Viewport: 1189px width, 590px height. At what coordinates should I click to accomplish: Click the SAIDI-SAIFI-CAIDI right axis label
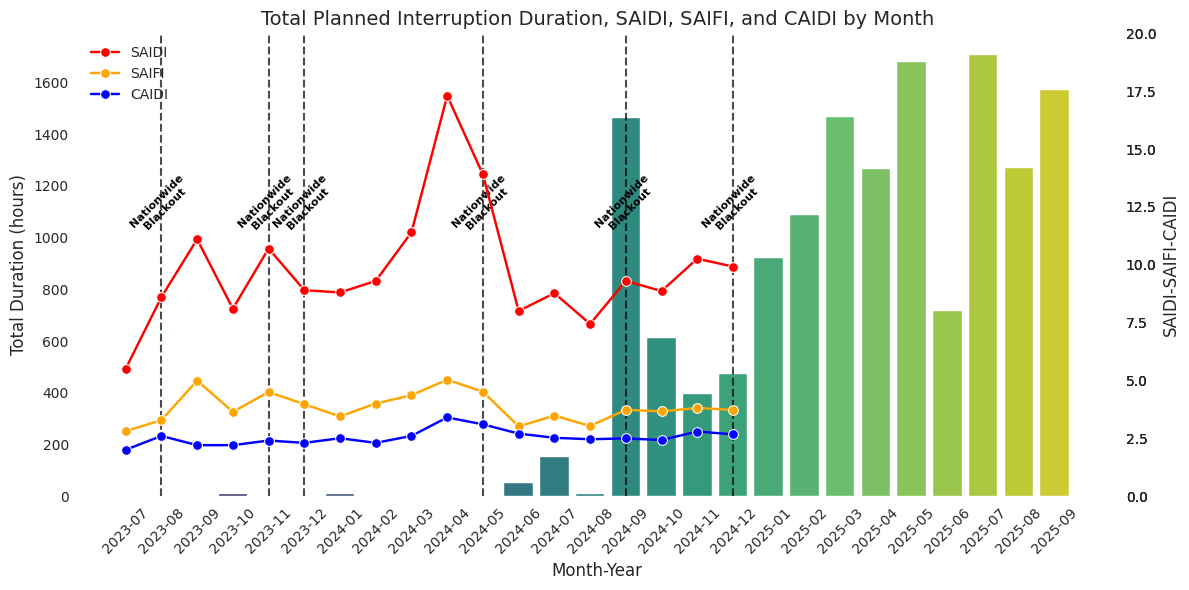click(1170, 265)
